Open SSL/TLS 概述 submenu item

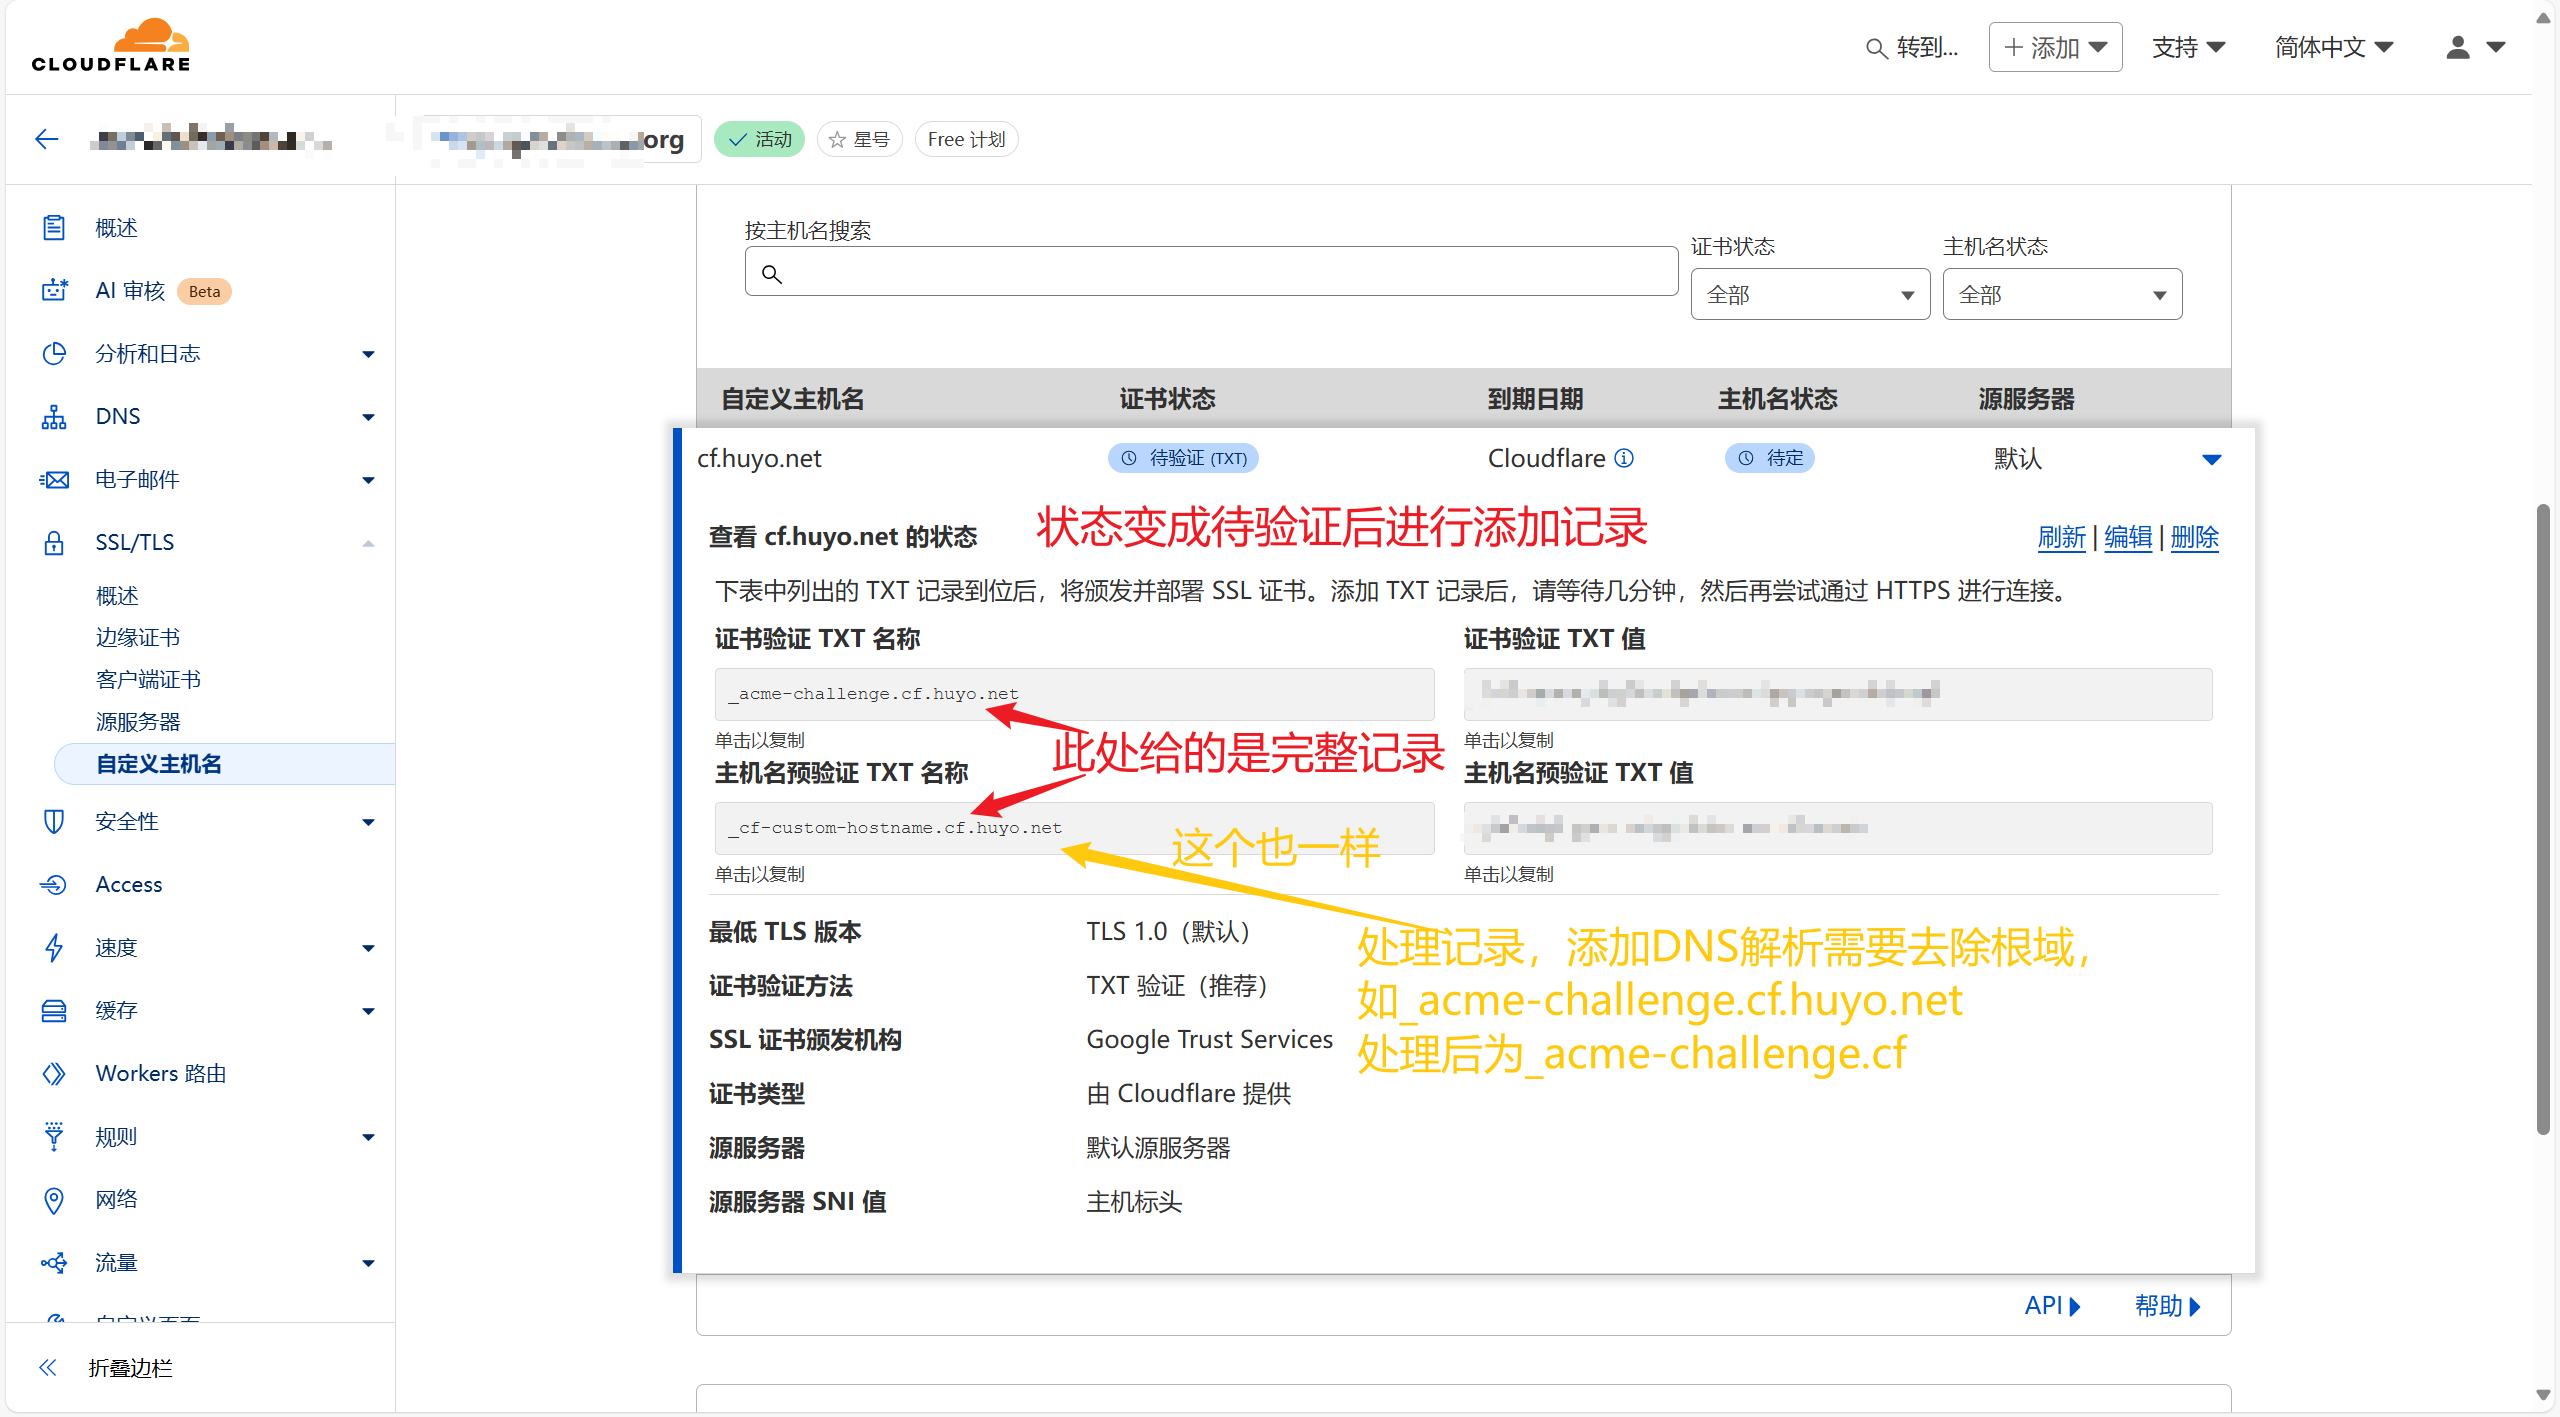click(117, 595)
